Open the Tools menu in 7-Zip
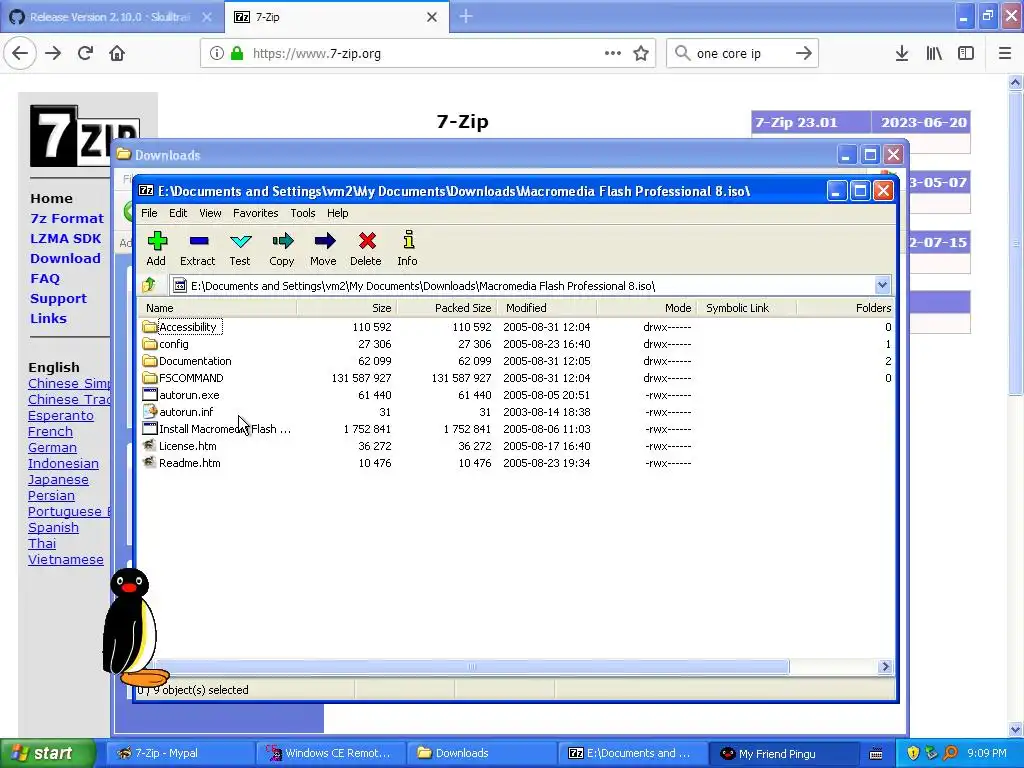The width and height of the screenshot is (1024, 768). (x=302, y=213)
